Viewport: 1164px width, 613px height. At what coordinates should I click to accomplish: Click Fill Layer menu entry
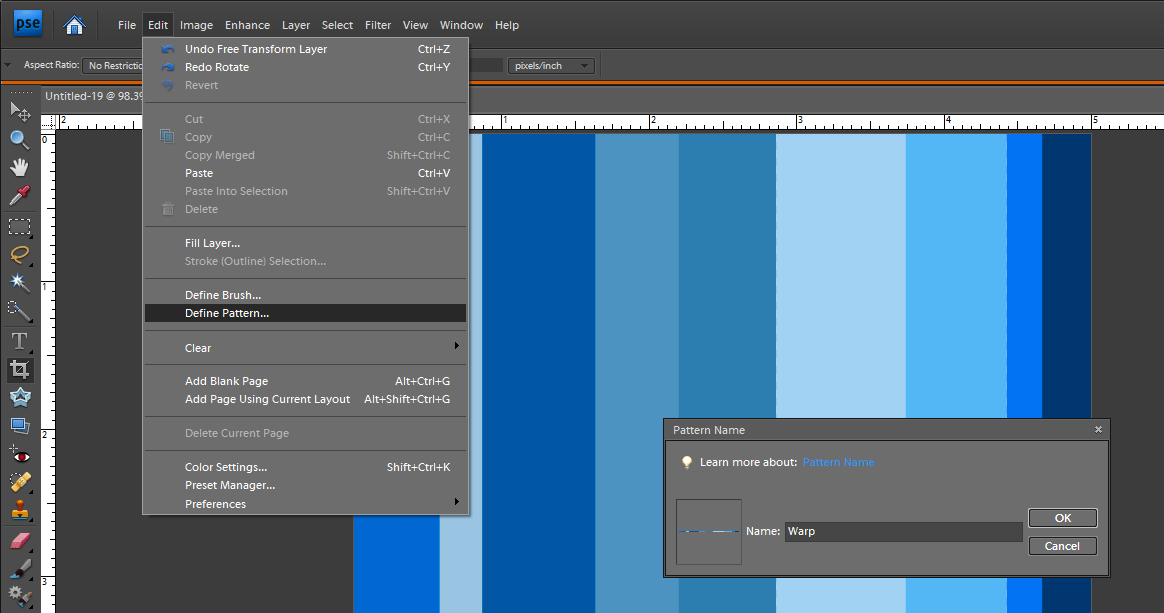click(212, 243)
